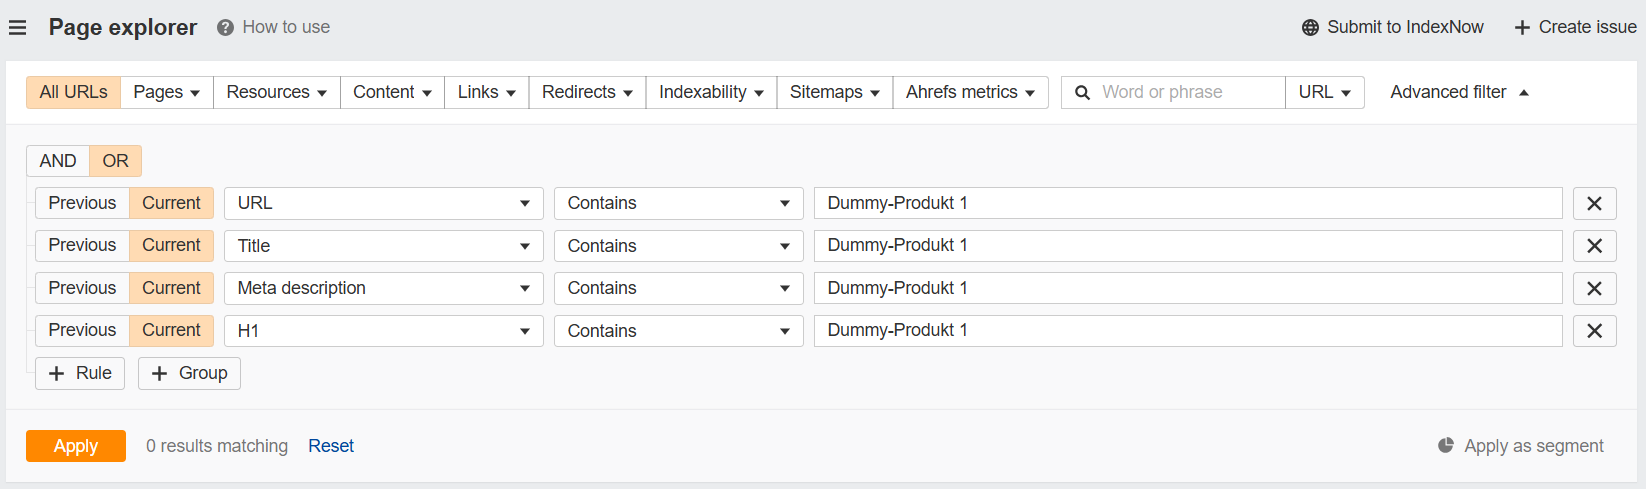Select the OR logic toggle
The image size is (1646, 489).
[116, 161]
